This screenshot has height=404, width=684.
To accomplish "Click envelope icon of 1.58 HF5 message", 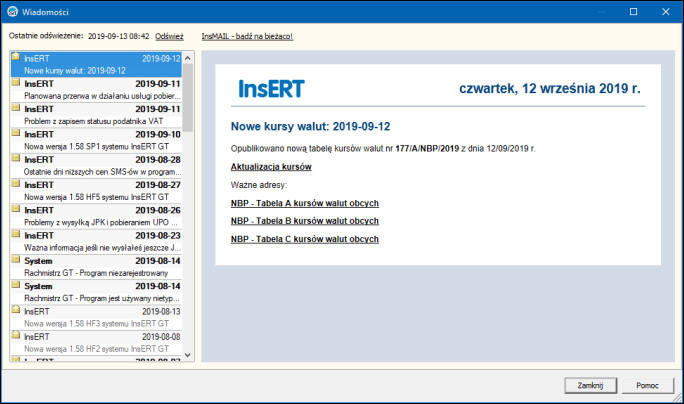I will 16,183.
